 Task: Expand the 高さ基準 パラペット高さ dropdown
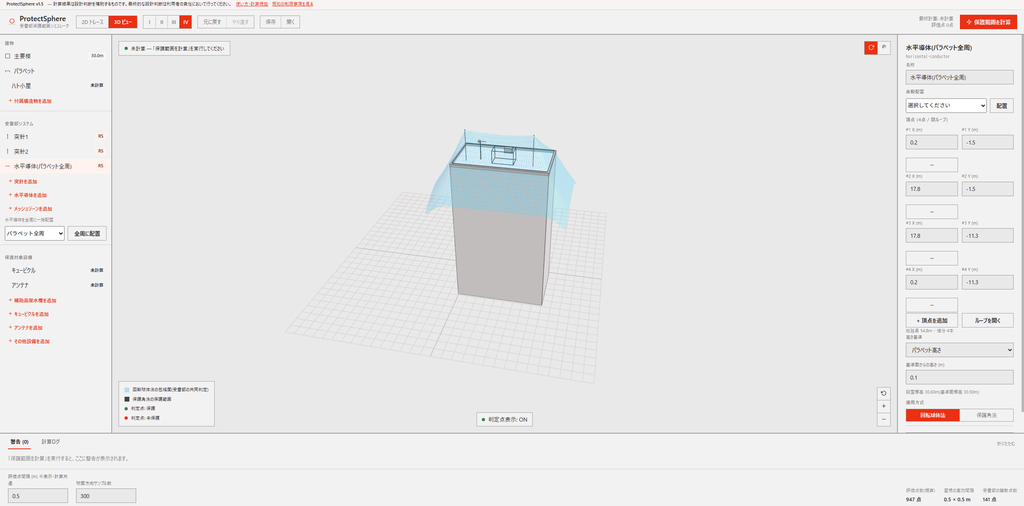tap(959, 350)
